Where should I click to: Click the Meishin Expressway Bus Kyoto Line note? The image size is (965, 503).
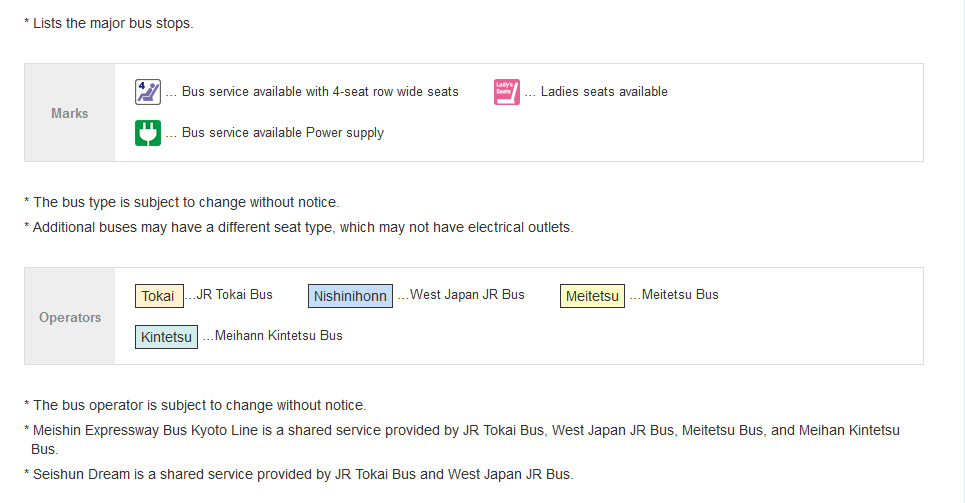click(462, 440)
